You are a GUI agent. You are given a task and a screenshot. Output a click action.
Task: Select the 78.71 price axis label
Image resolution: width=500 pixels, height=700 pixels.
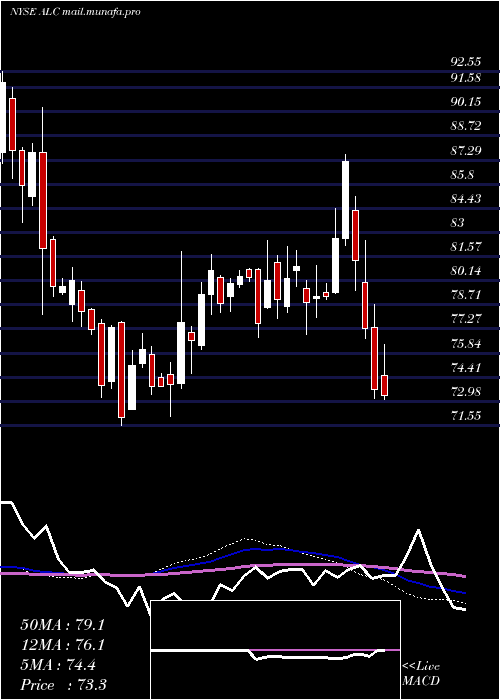coord(466,295)
